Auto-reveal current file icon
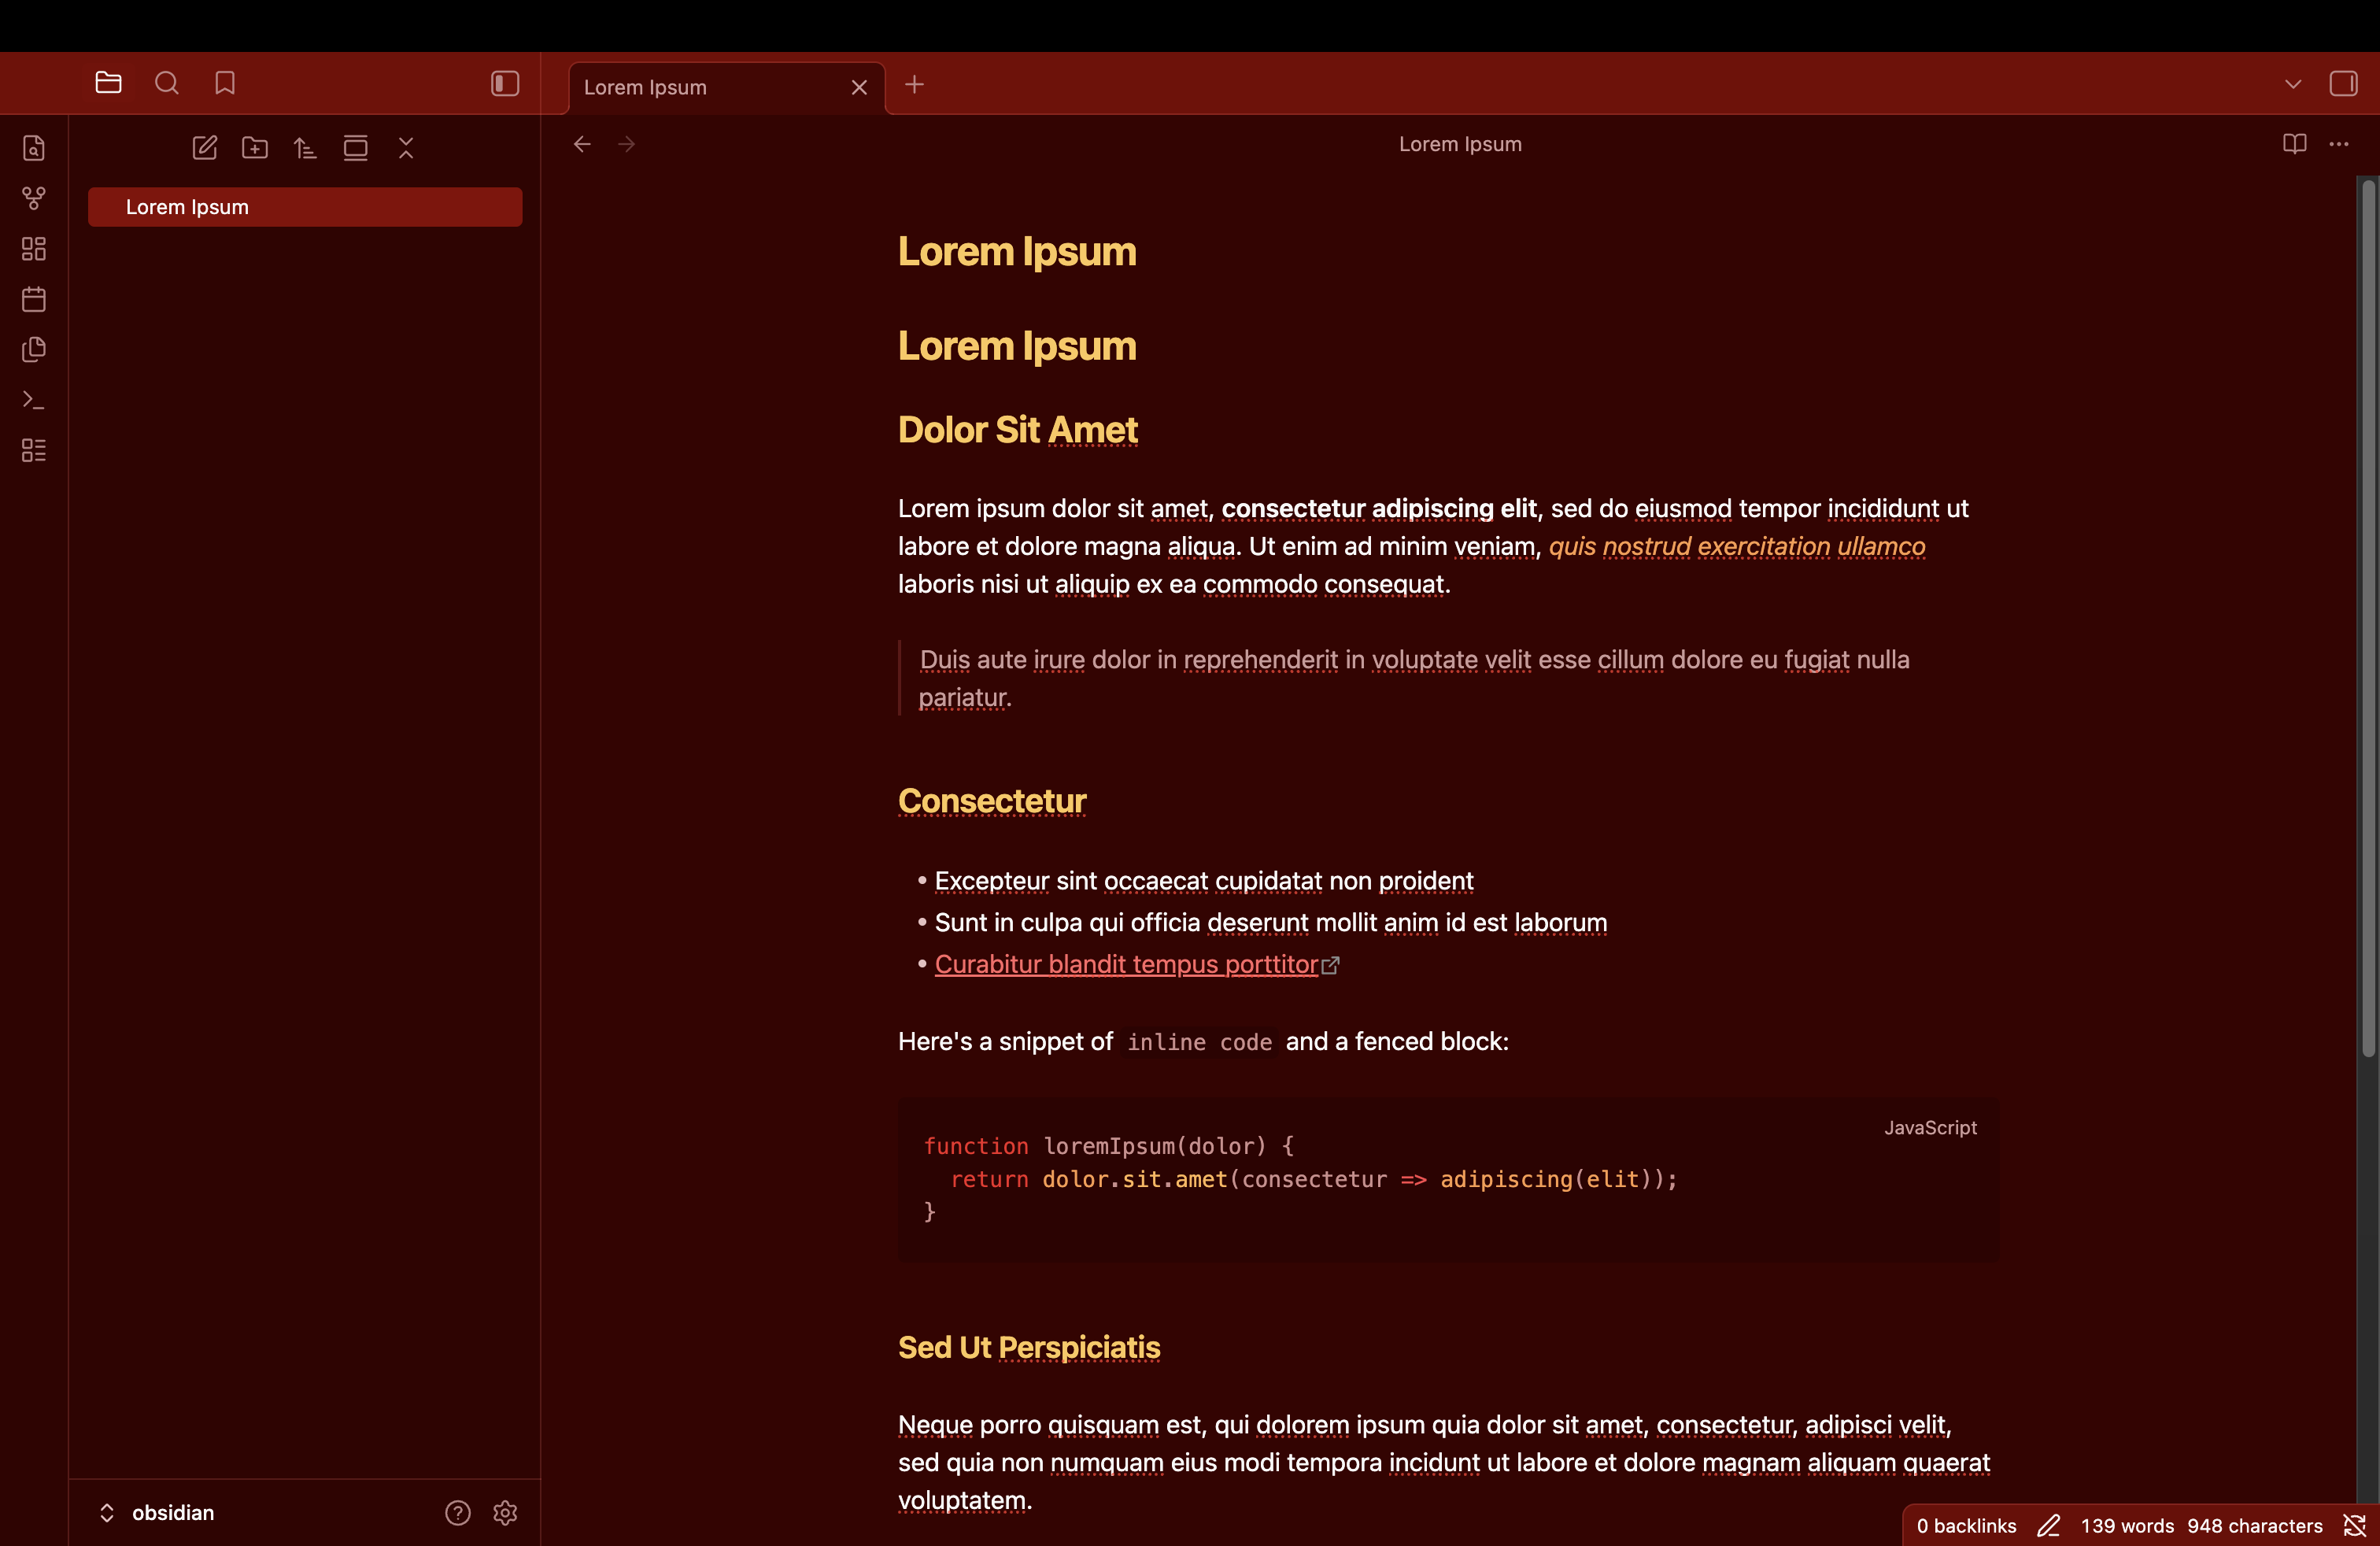This screenshot has width=2380, height=1546. click(x=355, y=148)
